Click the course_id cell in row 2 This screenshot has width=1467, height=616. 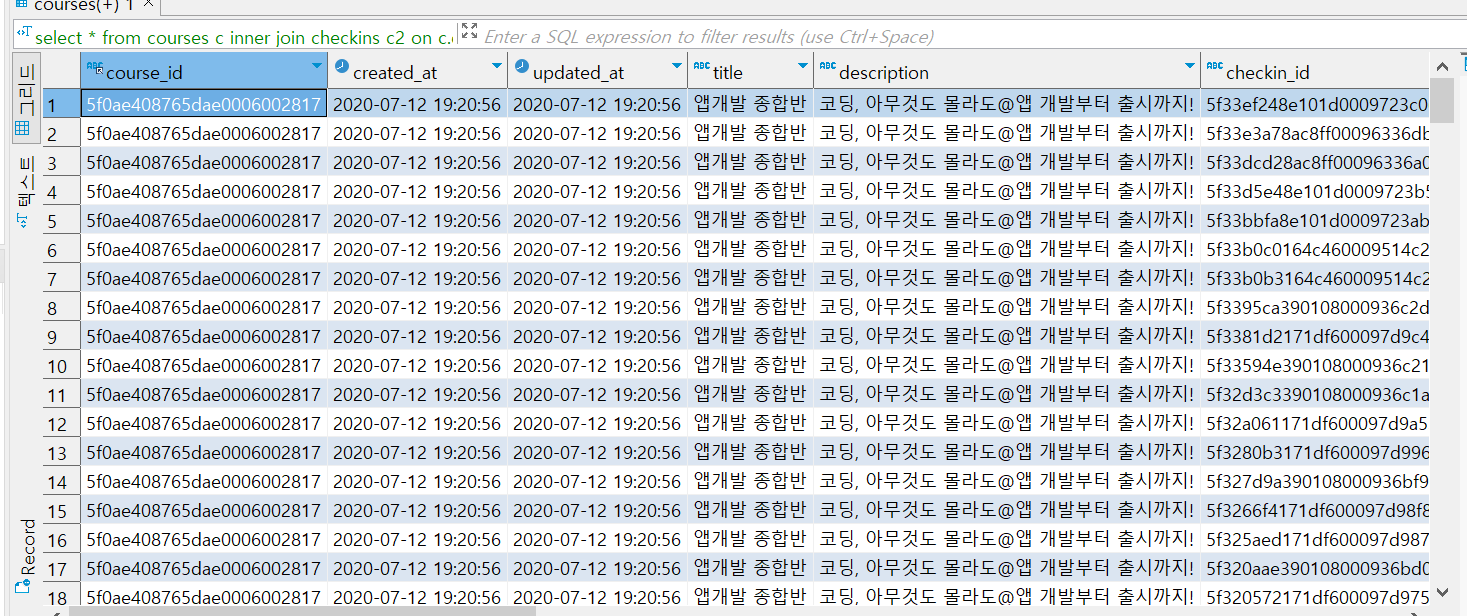click(x=204, y=133)
